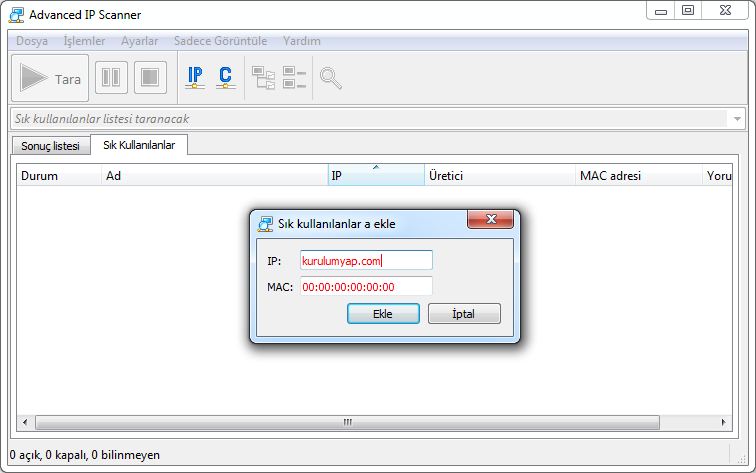Open the Dosya menu

[32, 41]
